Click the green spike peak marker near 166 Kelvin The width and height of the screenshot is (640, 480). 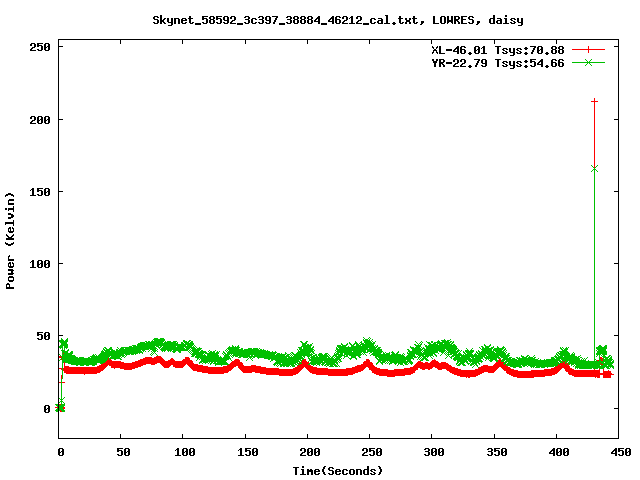coord(594,169)
